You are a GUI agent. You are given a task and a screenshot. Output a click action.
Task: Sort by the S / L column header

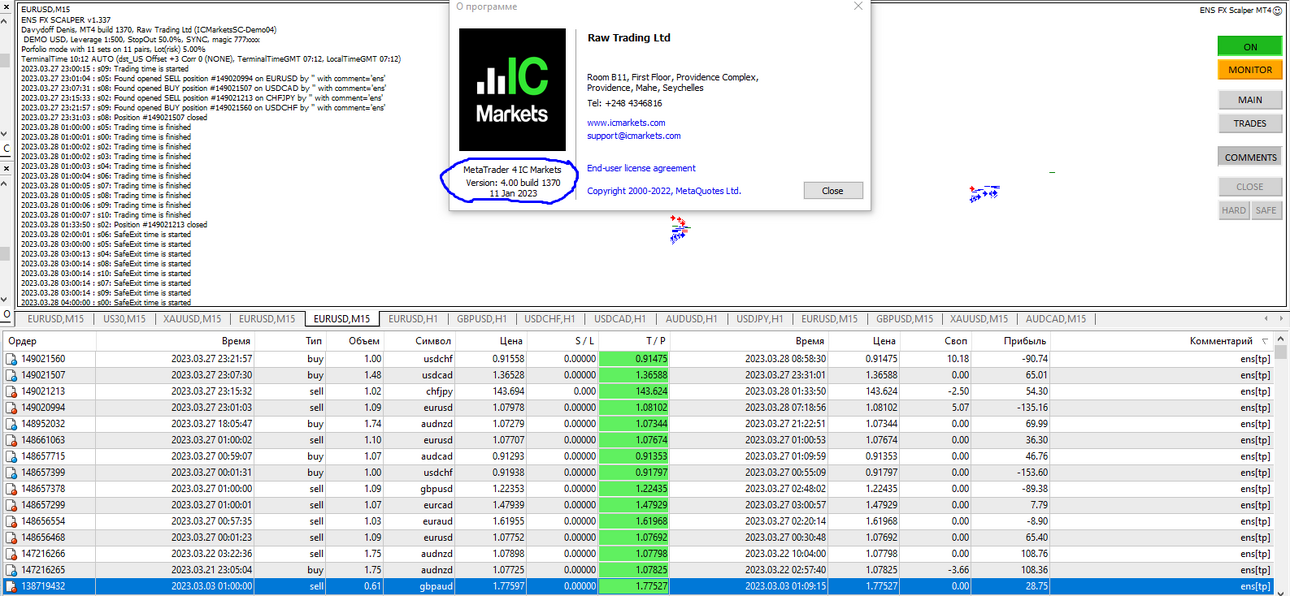[564, 341]
